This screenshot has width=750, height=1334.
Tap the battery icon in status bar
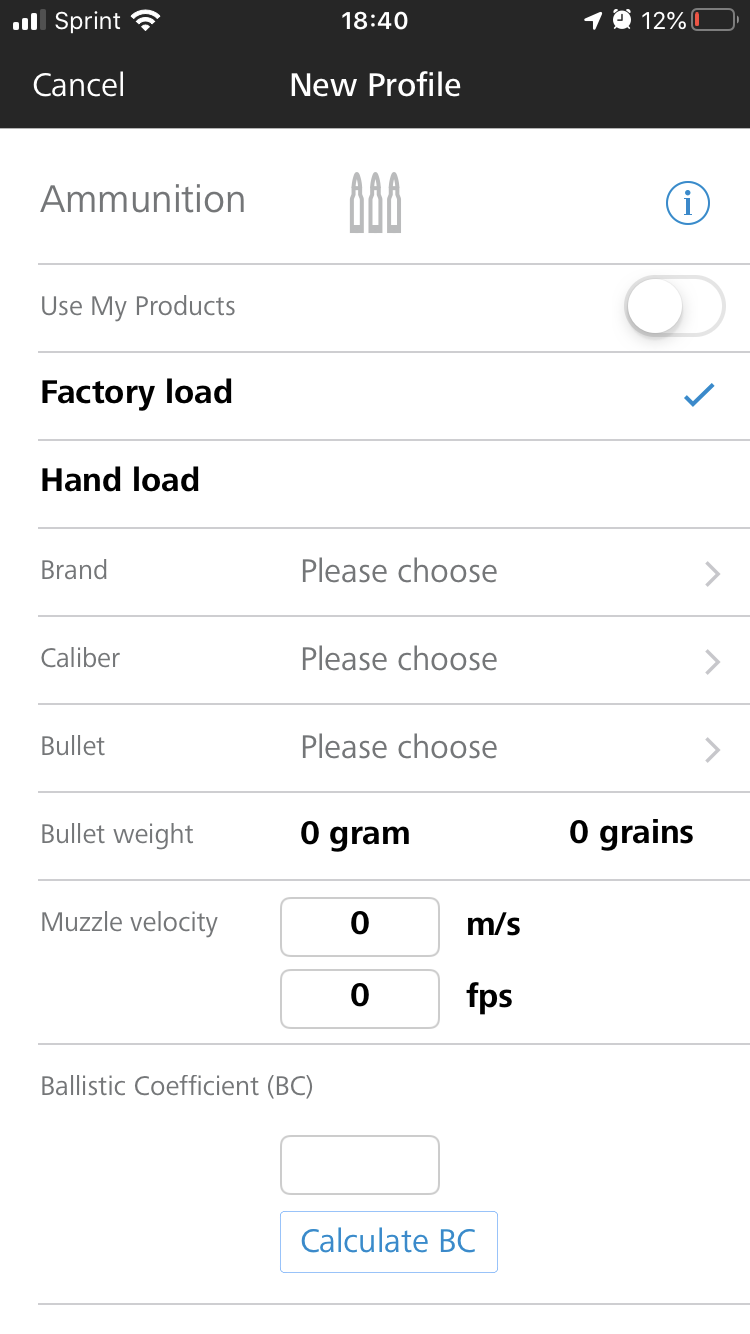713,21
